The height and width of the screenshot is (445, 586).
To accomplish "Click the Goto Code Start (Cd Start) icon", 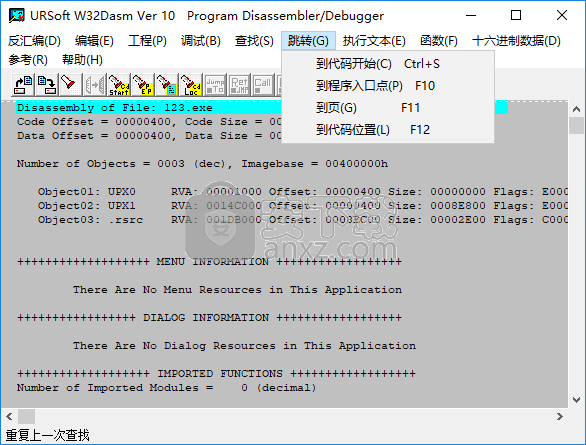I will pos(119,84).
